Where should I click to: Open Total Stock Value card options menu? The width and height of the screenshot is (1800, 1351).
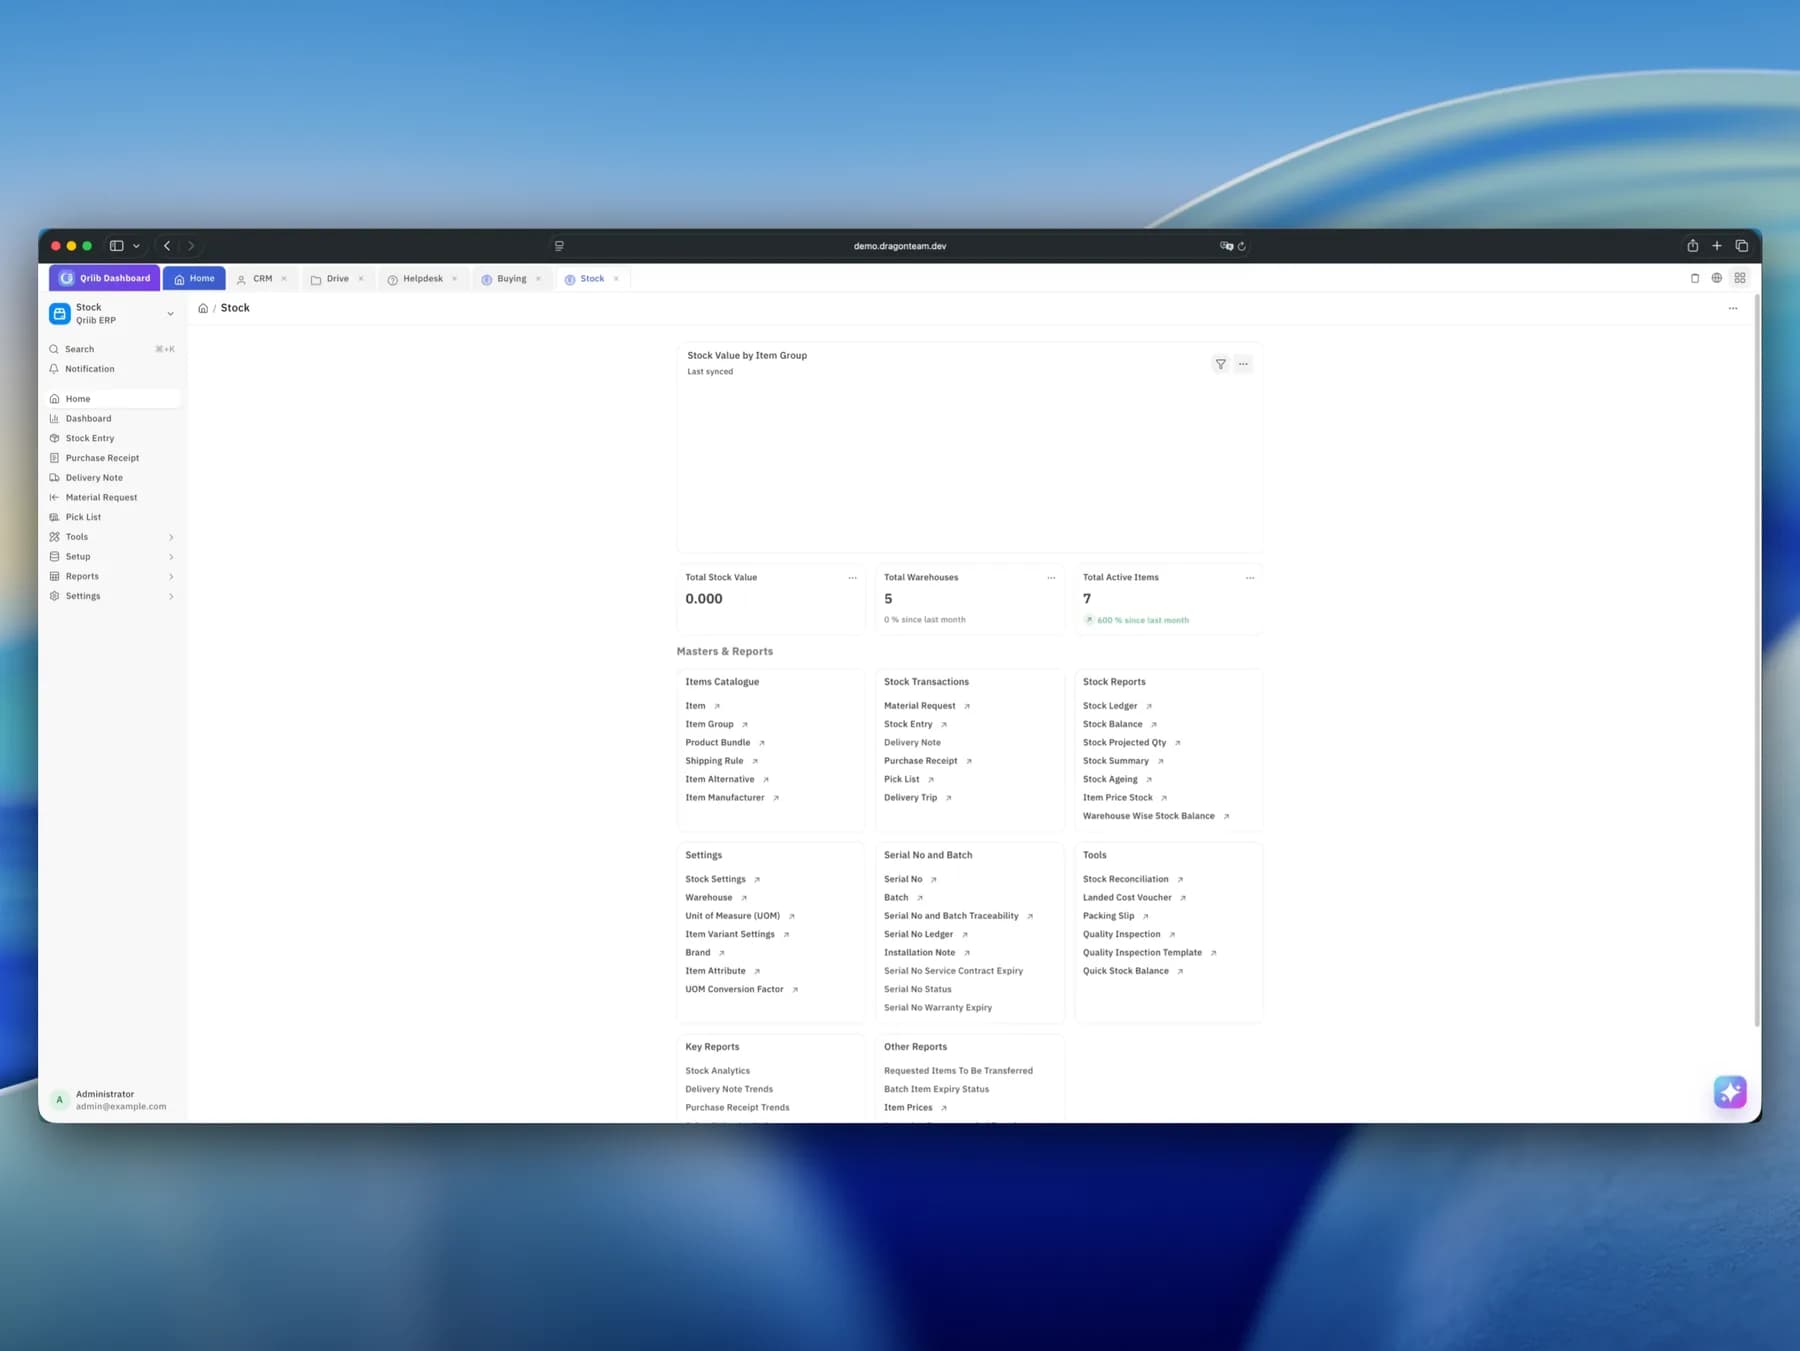click(x=852, y=578)
